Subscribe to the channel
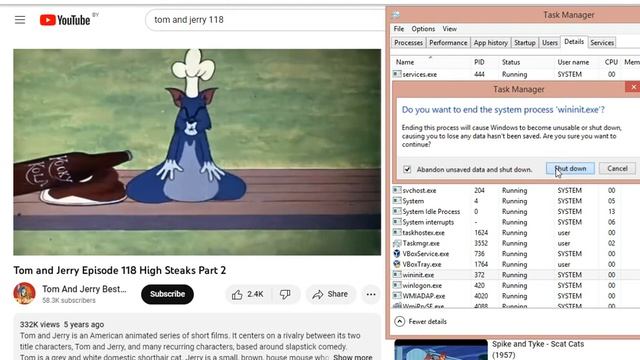 coord(167,294)
